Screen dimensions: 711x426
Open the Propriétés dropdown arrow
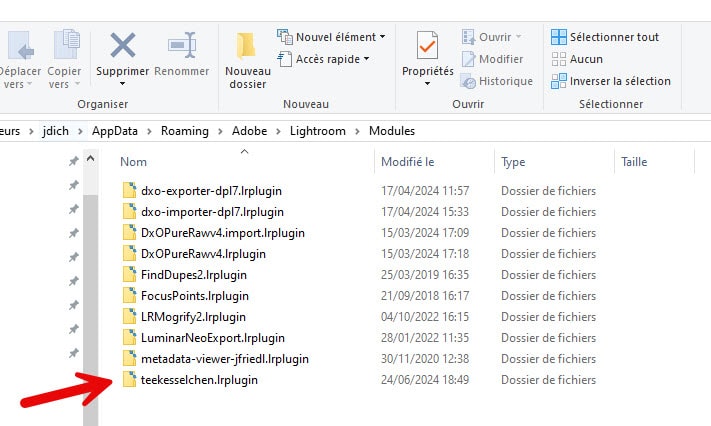point(427,84)
